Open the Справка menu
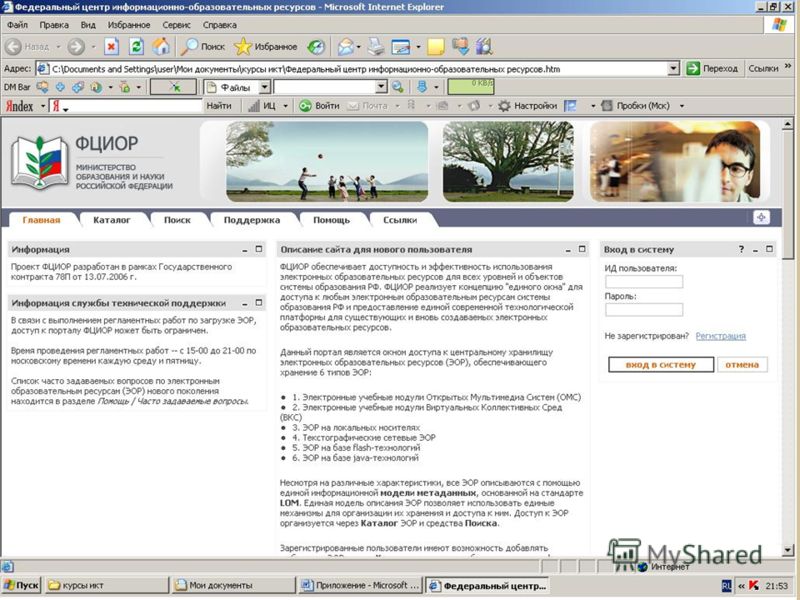Screen dimensions: 800x600 click(x=219, y=25)
